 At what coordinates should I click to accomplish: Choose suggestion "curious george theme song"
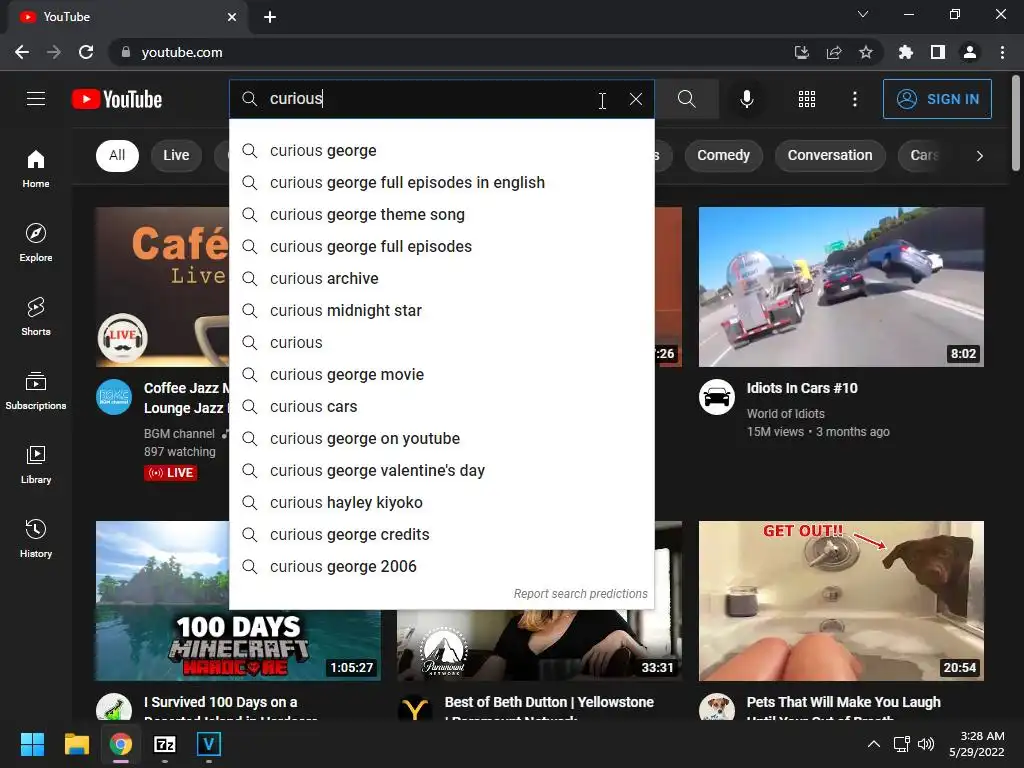[x=442, y=215]
